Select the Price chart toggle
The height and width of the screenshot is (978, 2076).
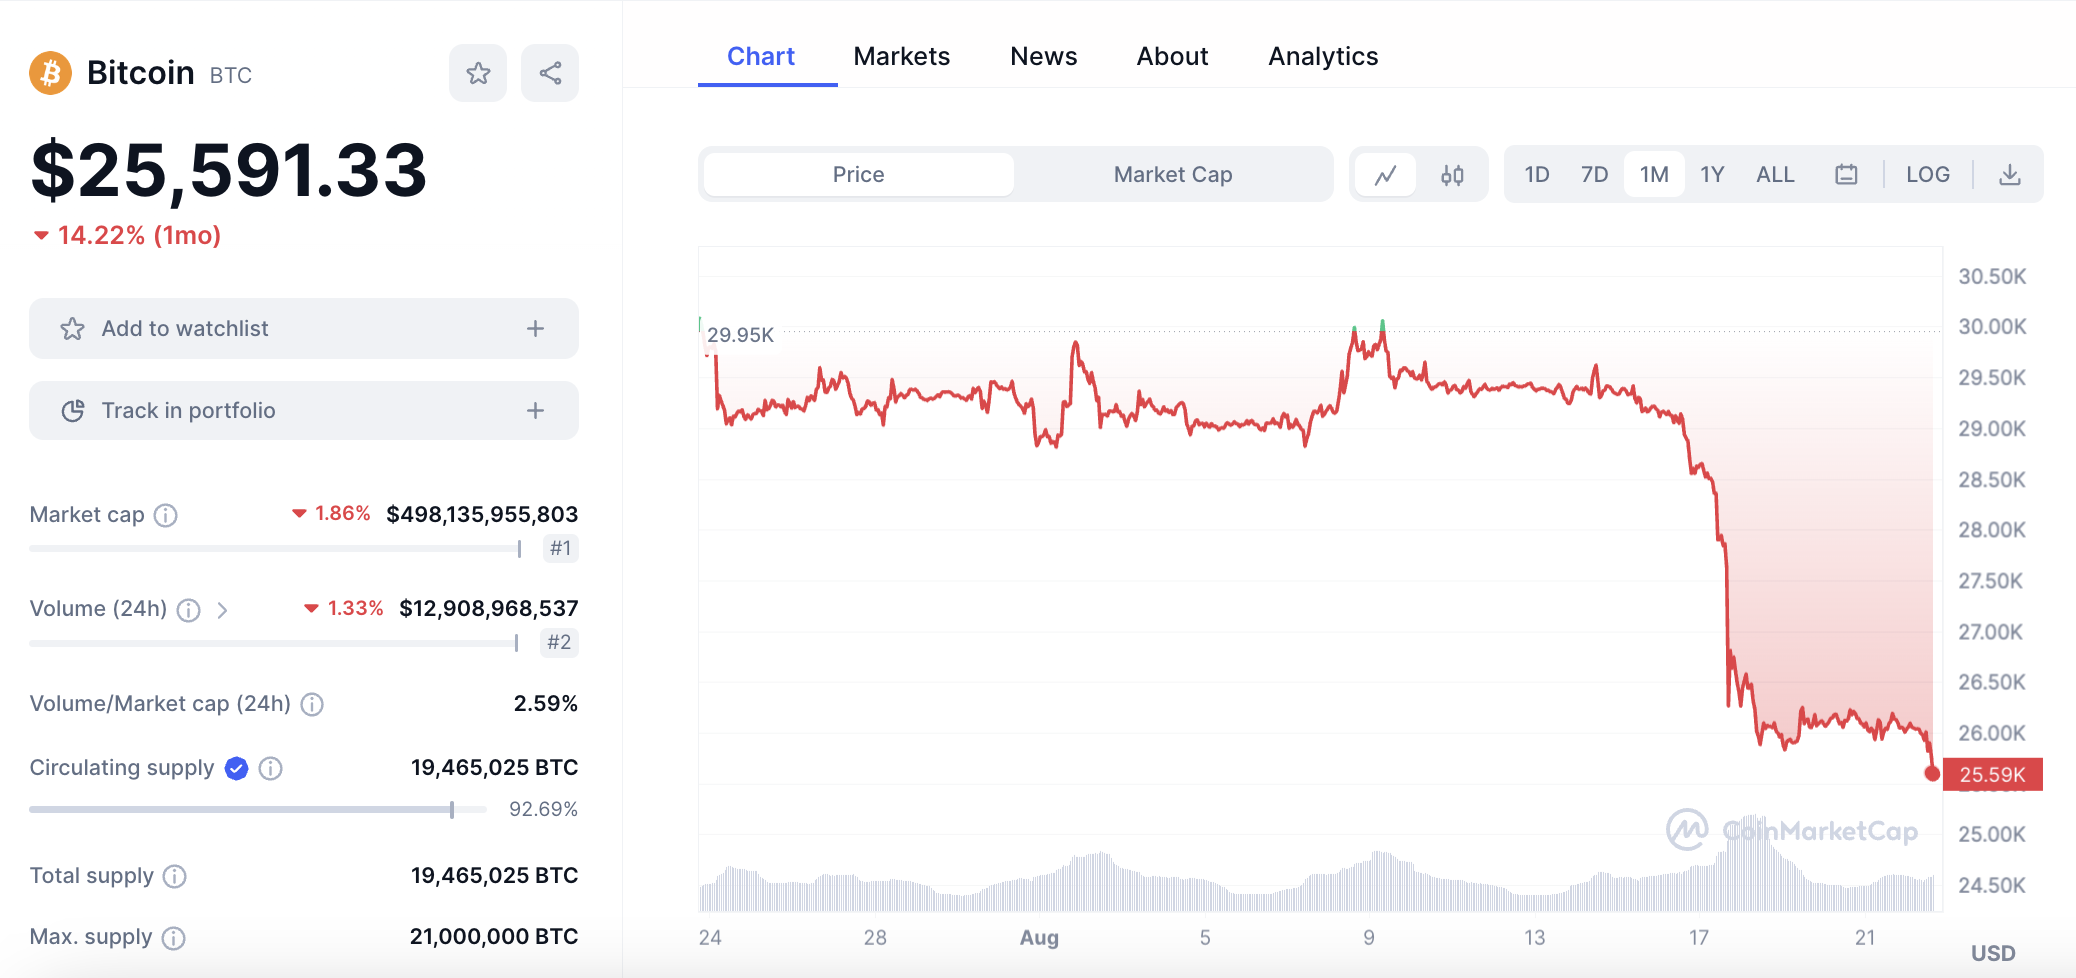858,175
